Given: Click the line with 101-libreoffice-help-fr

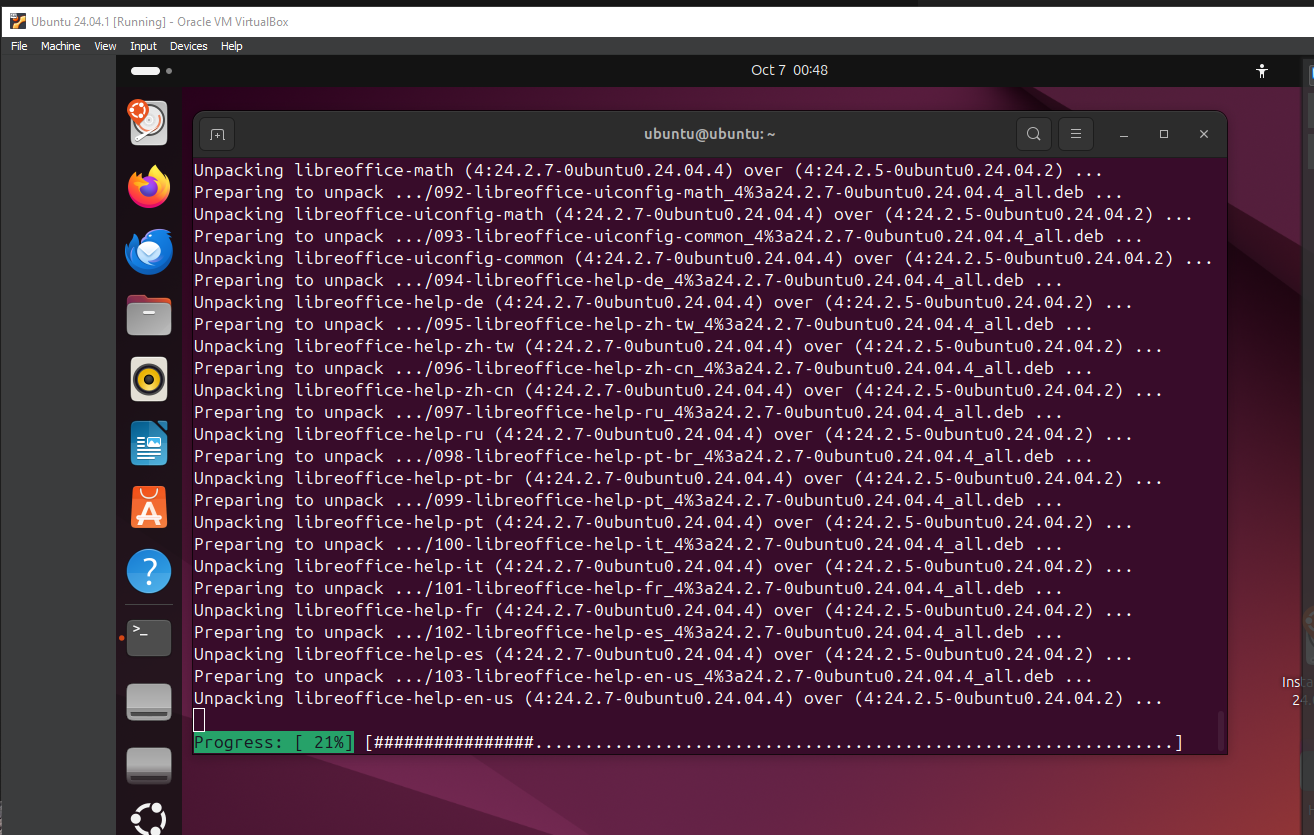Looking at the screenshot, I should click(x=628, y=588).
